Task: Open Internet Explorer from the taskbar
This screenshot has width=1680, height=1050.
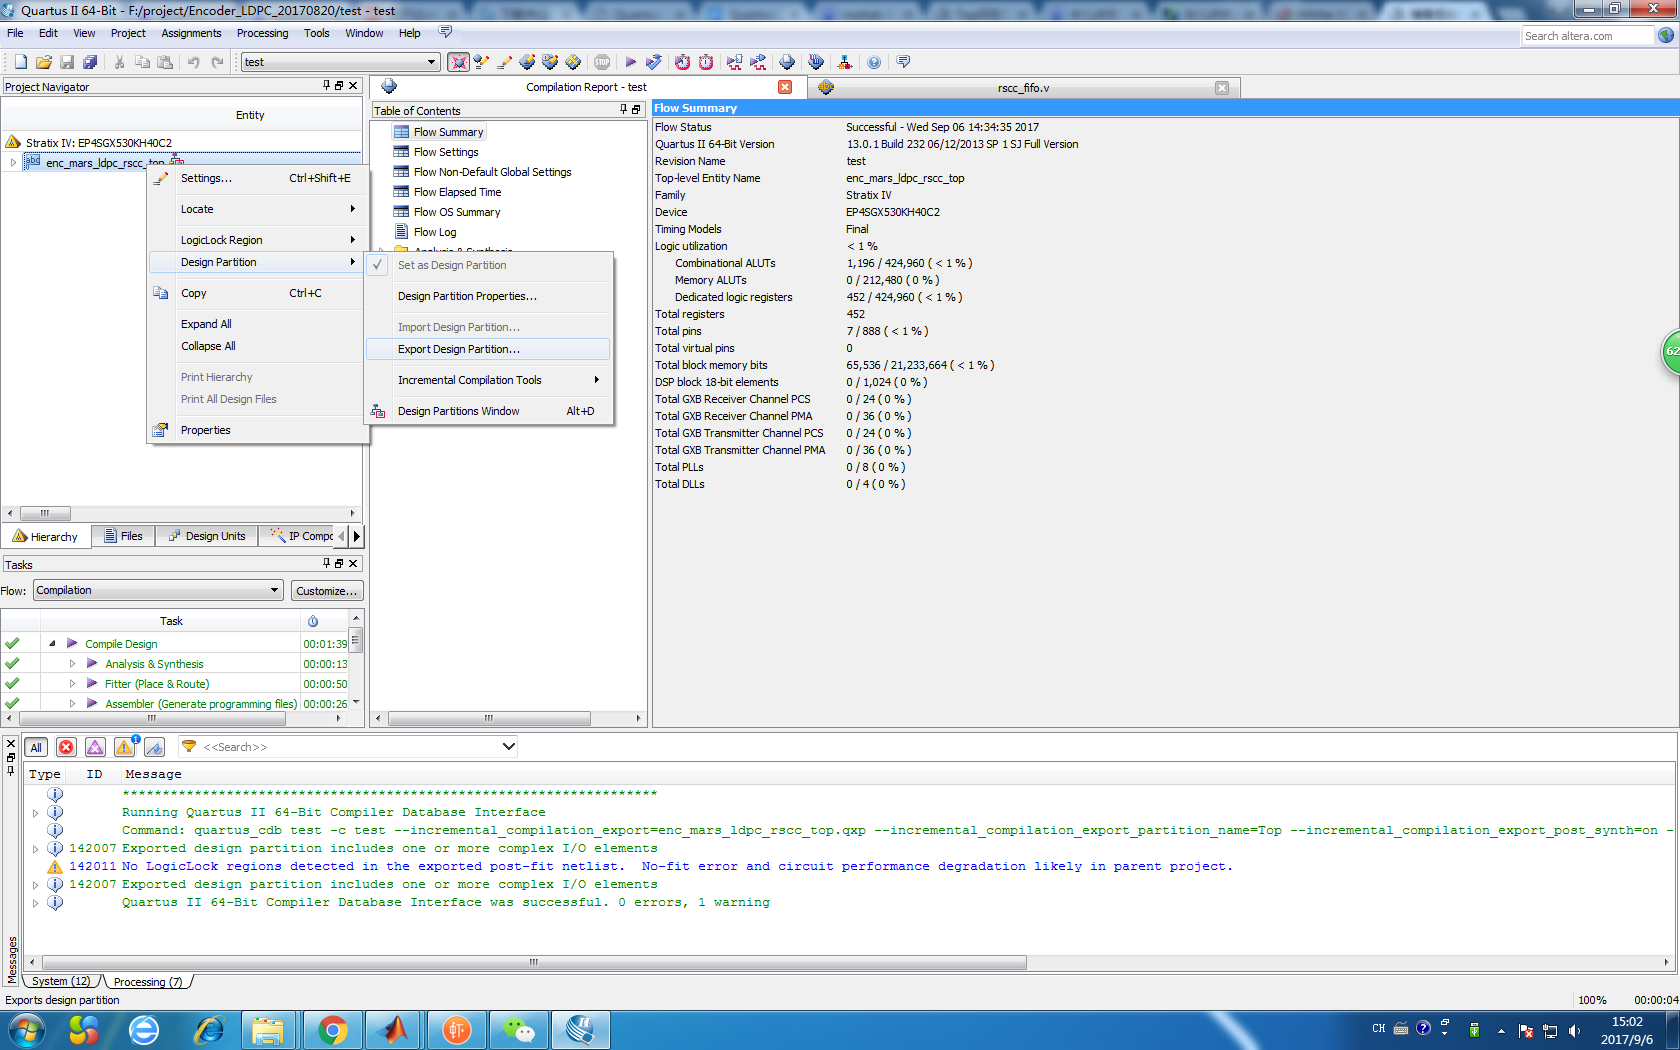Action: coord(209,1030)
